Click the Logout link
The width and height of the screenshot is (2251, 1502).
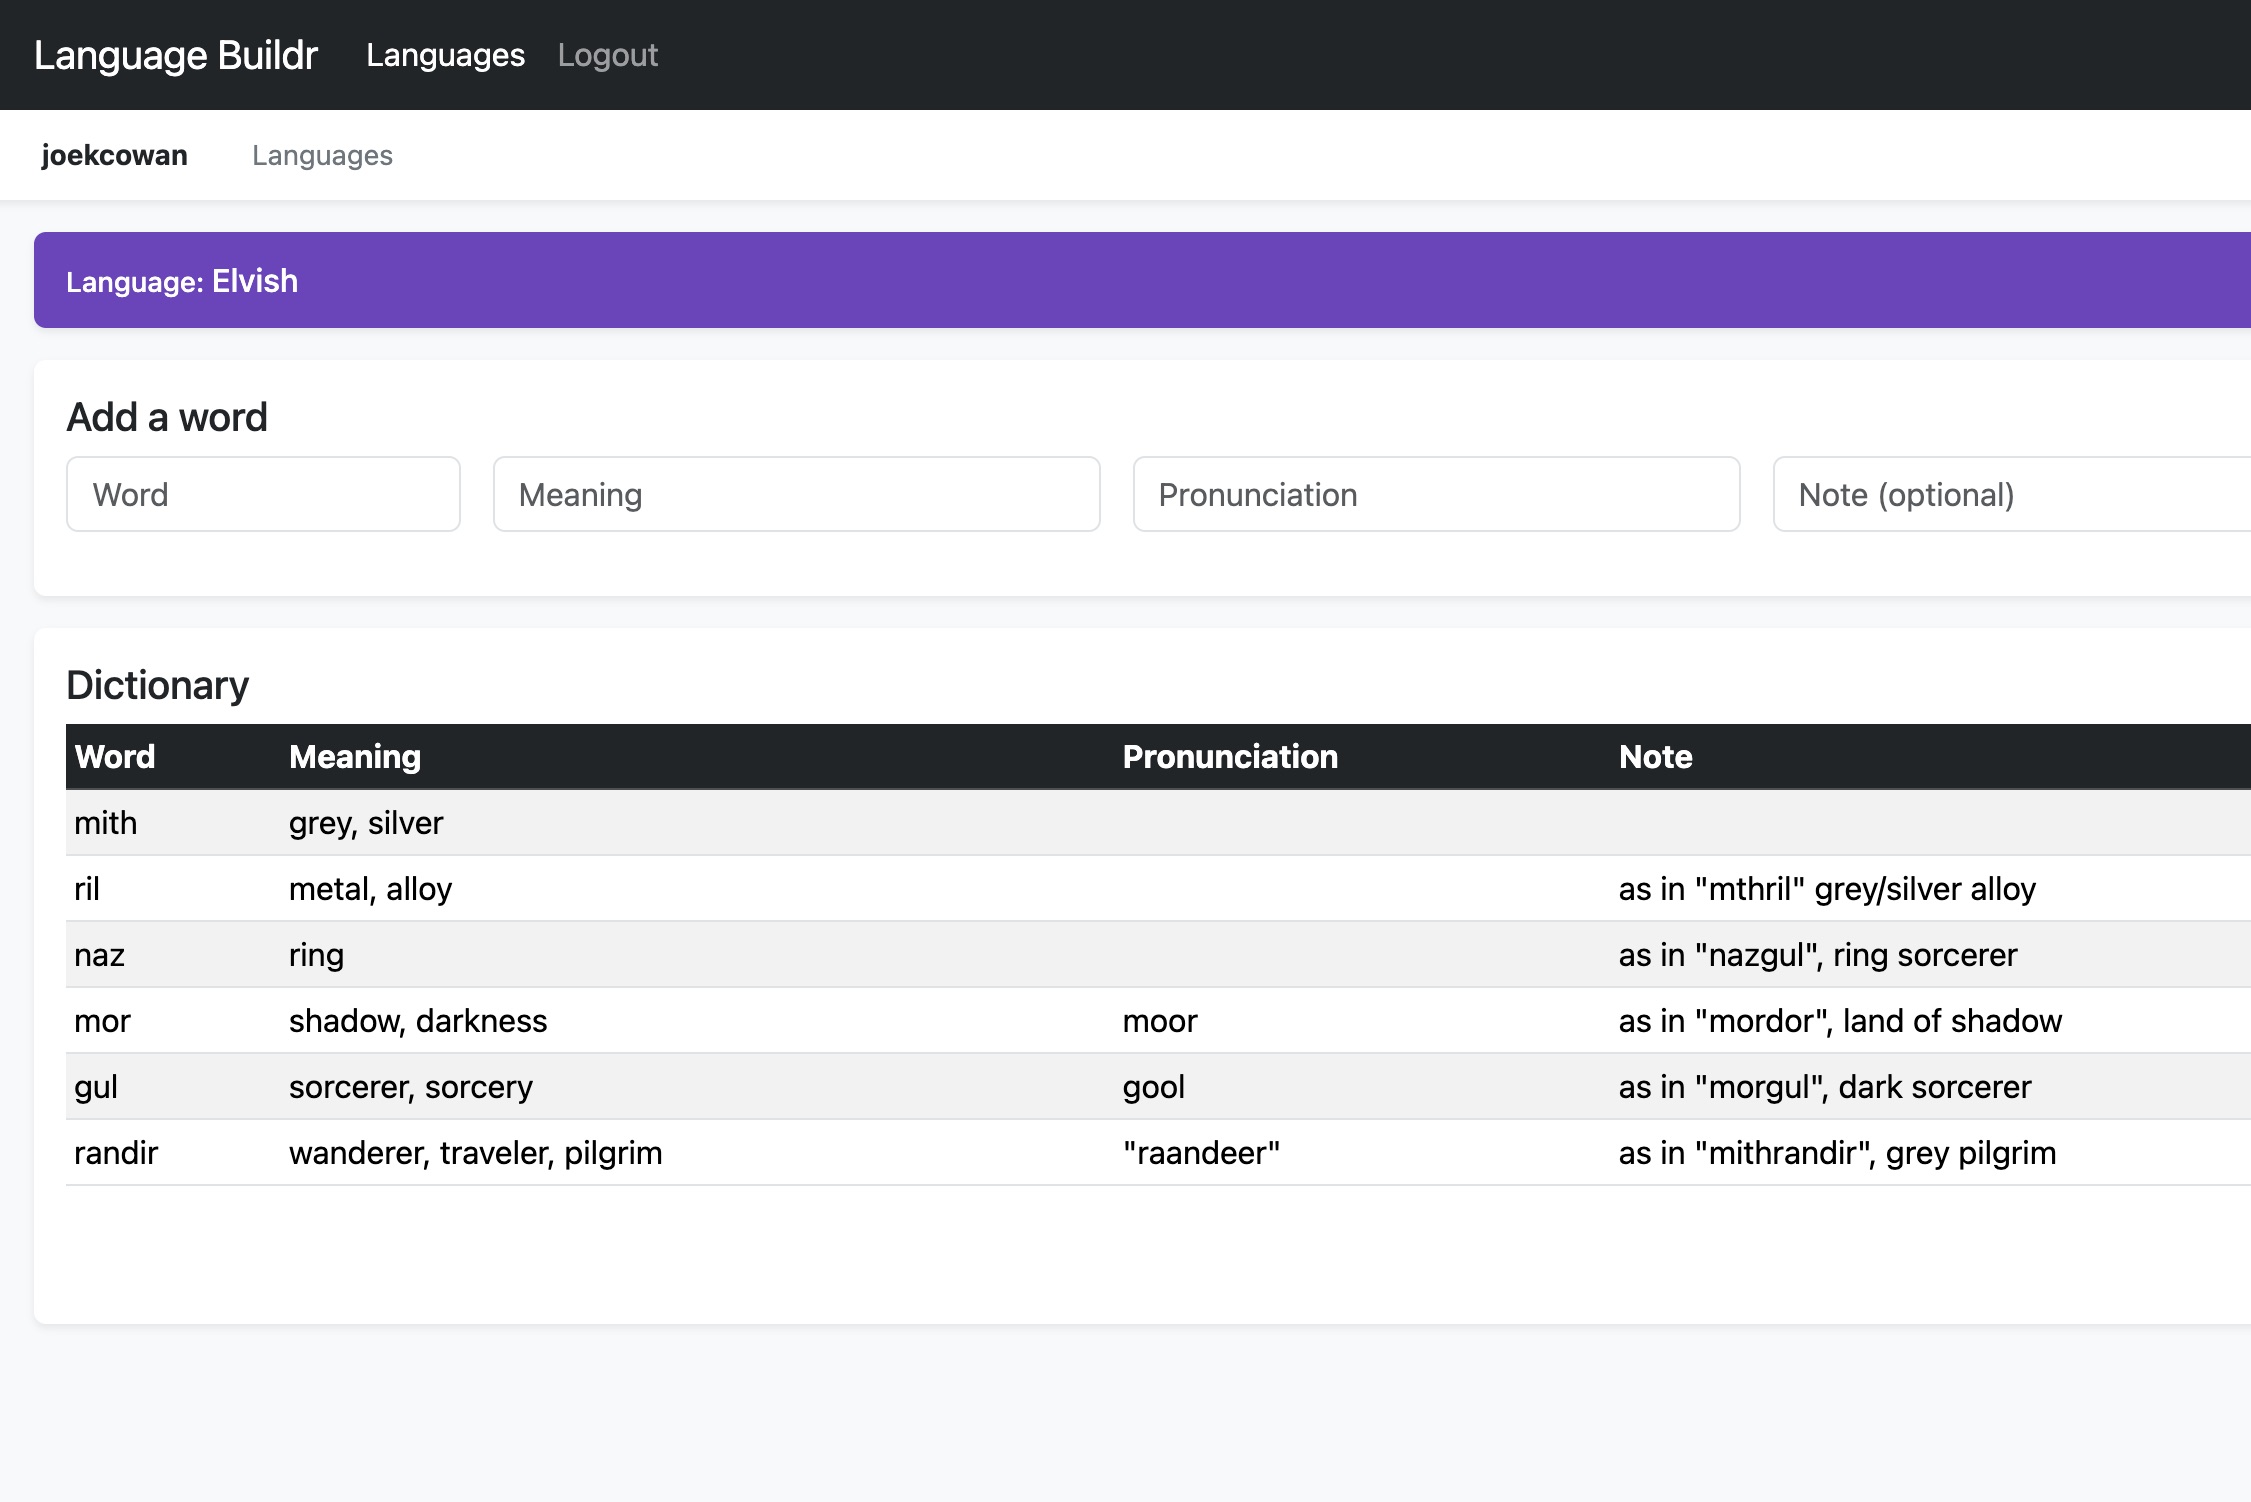click(607, 55)
